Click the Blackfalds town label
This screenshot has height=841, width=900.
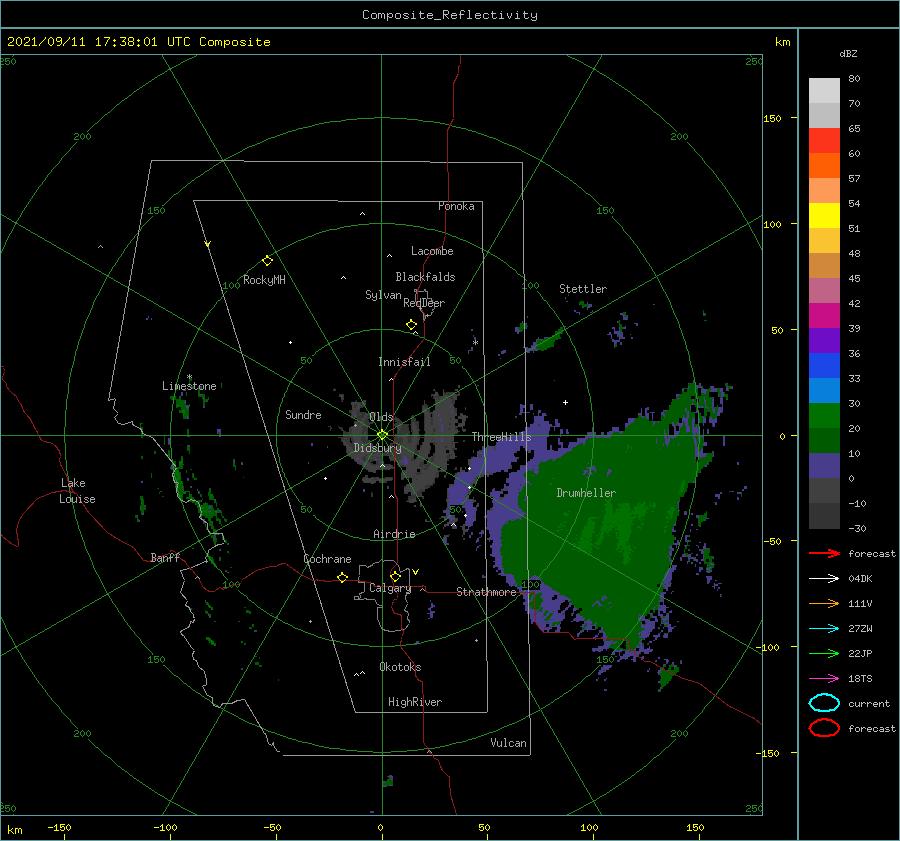(x=425, y=277)
